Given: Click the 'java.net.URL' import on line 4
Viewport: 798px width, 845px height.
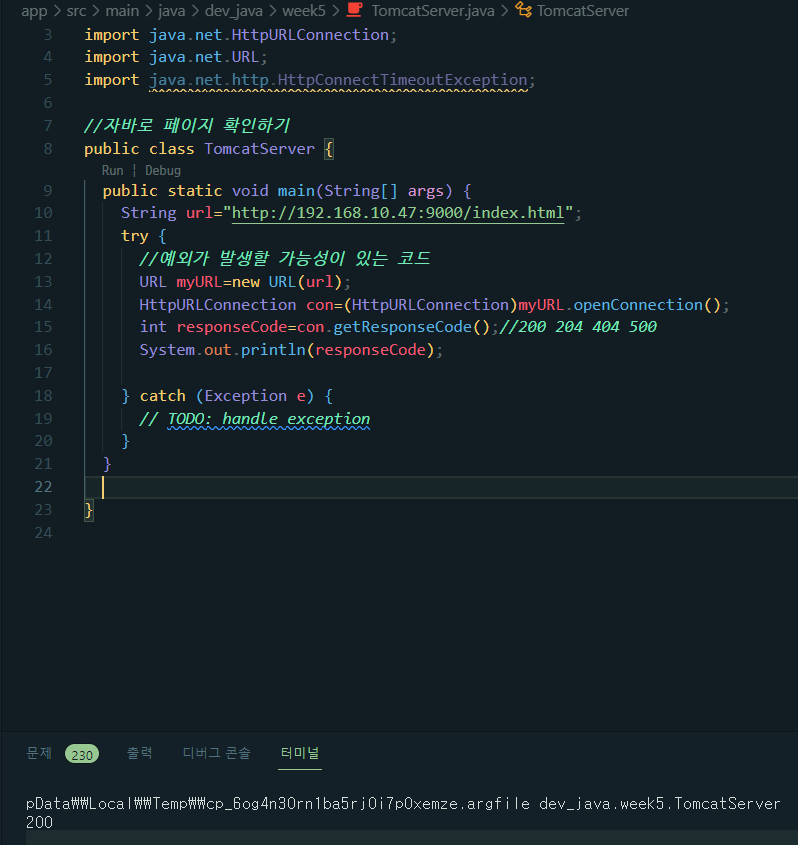Looking at the screenshot, I should point(204,57).
